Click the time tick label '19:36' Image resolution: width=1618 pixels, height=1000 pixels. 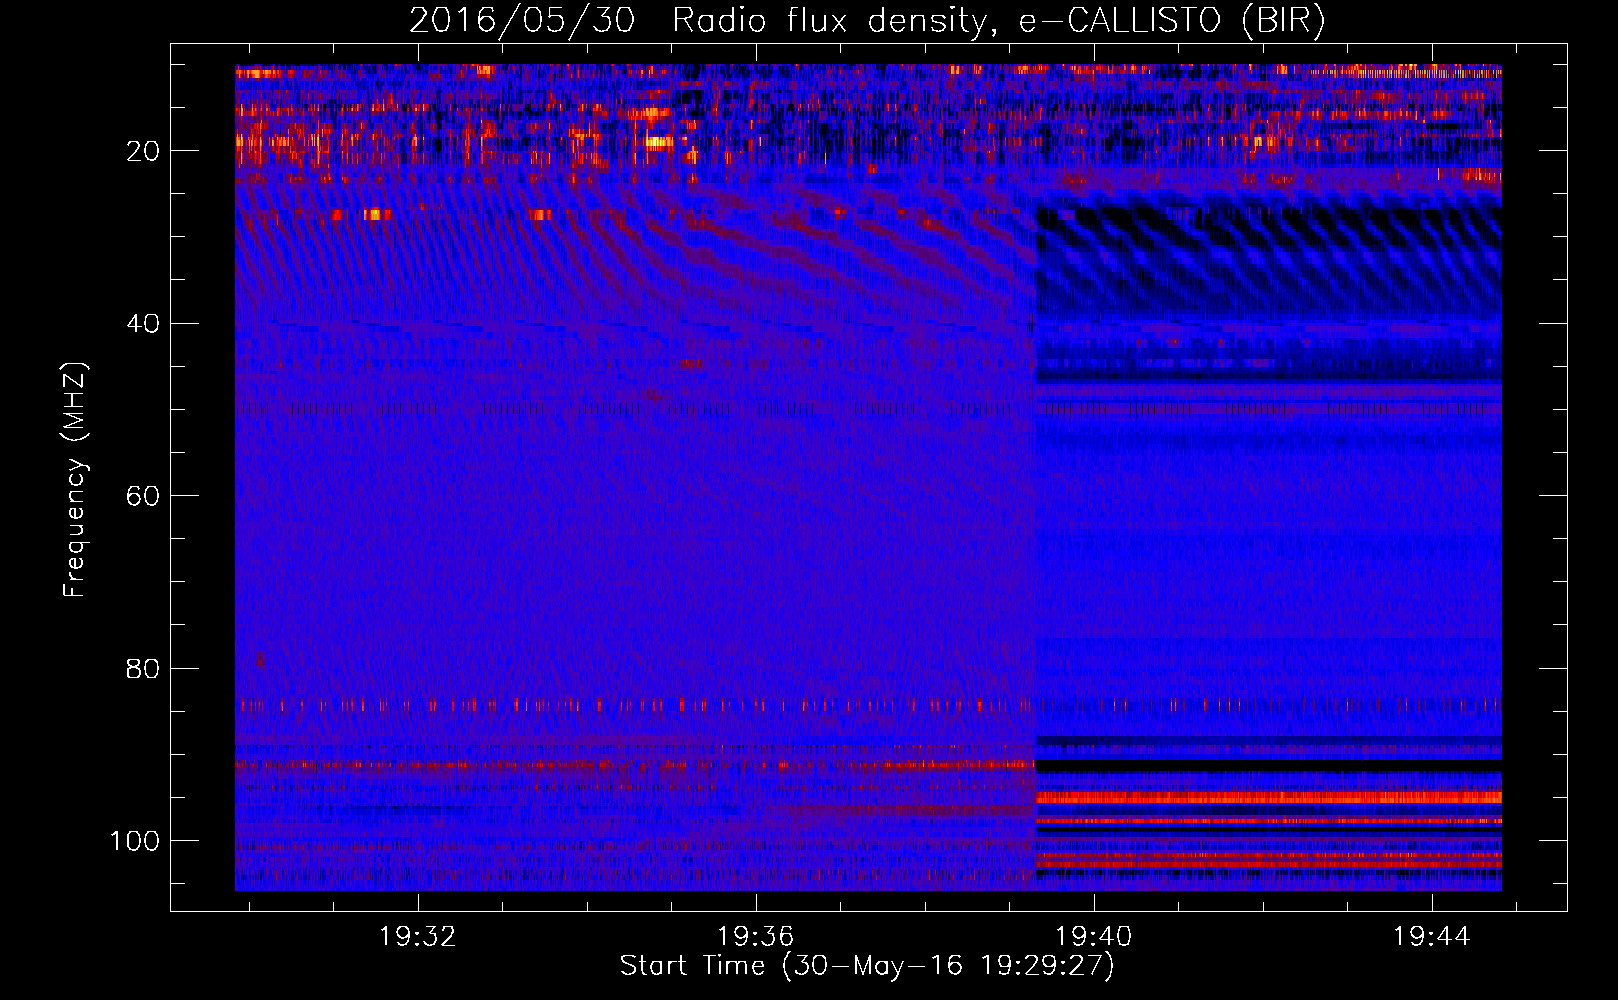pyautogui.click(x=756, y=936)
